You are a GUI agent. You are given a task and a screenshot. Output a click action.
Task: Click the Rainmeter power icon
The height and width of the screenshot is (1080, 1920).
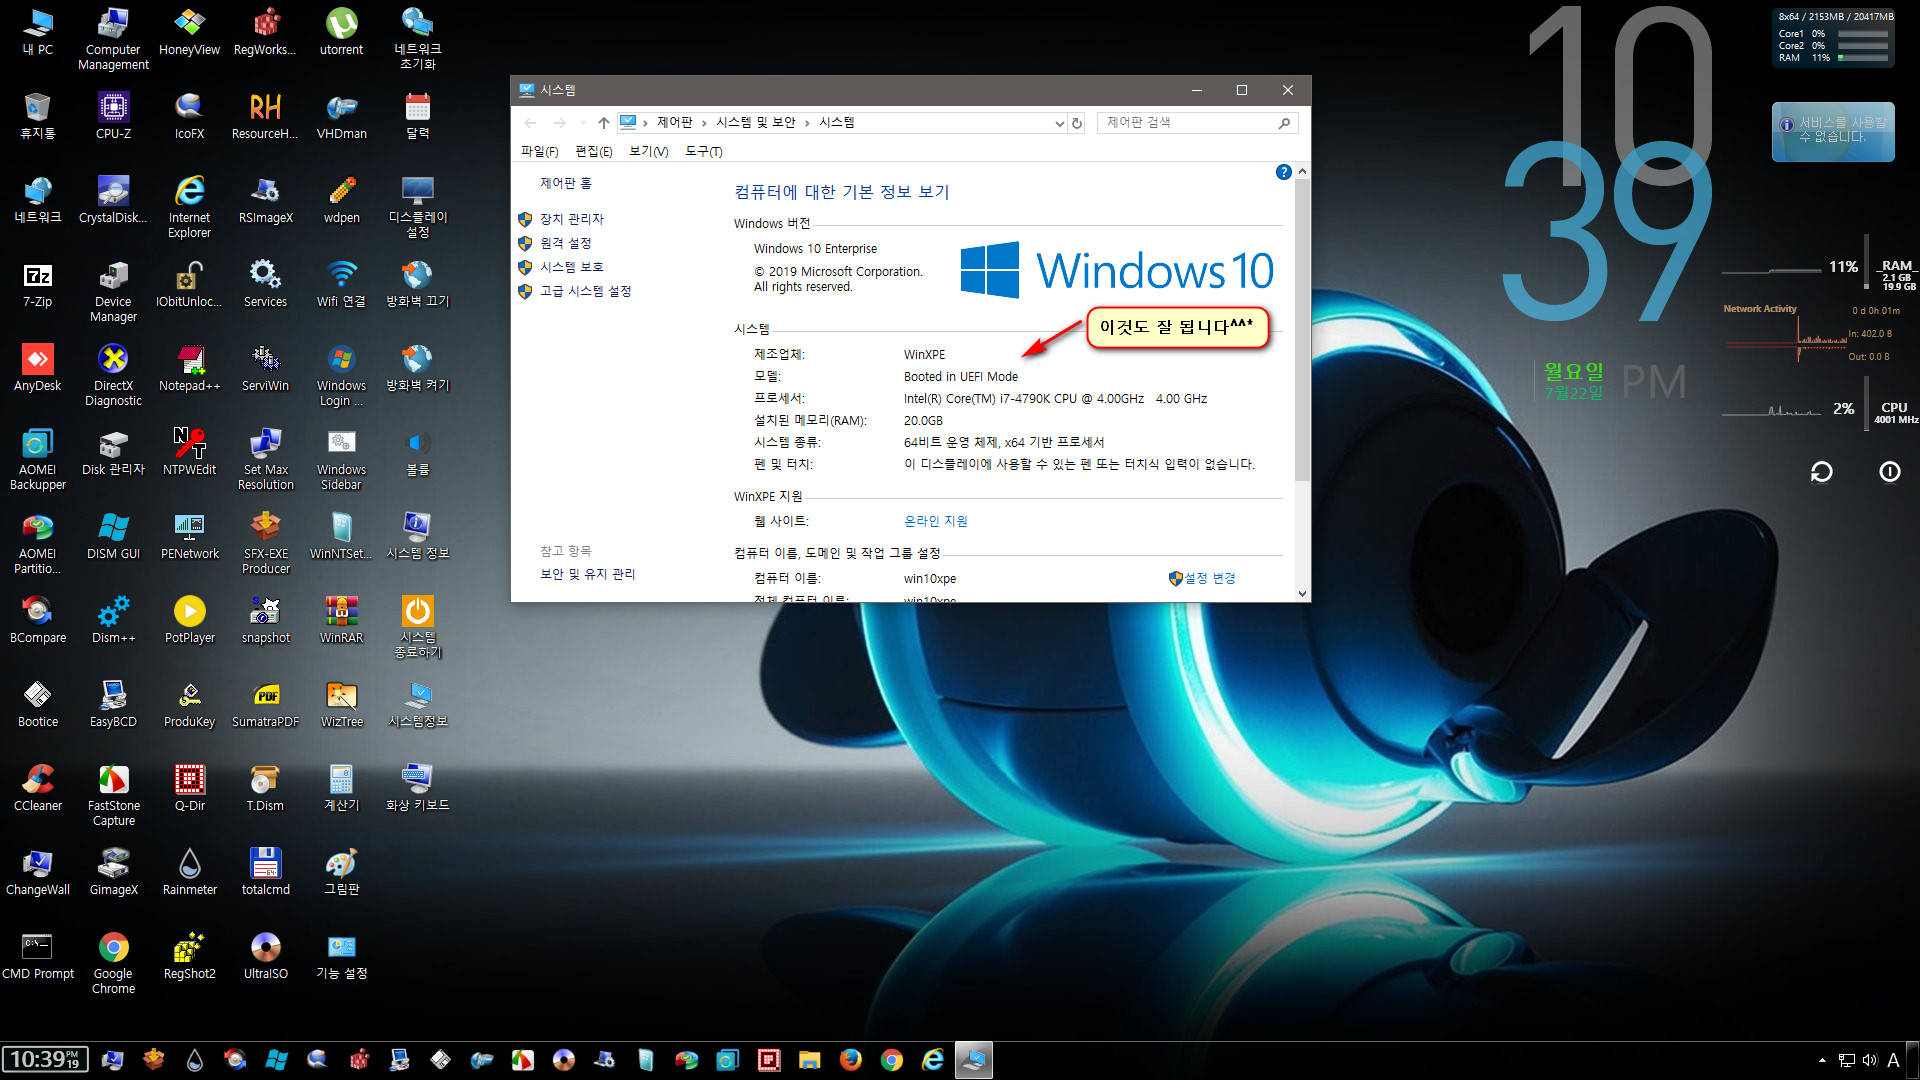point(1889,472)
